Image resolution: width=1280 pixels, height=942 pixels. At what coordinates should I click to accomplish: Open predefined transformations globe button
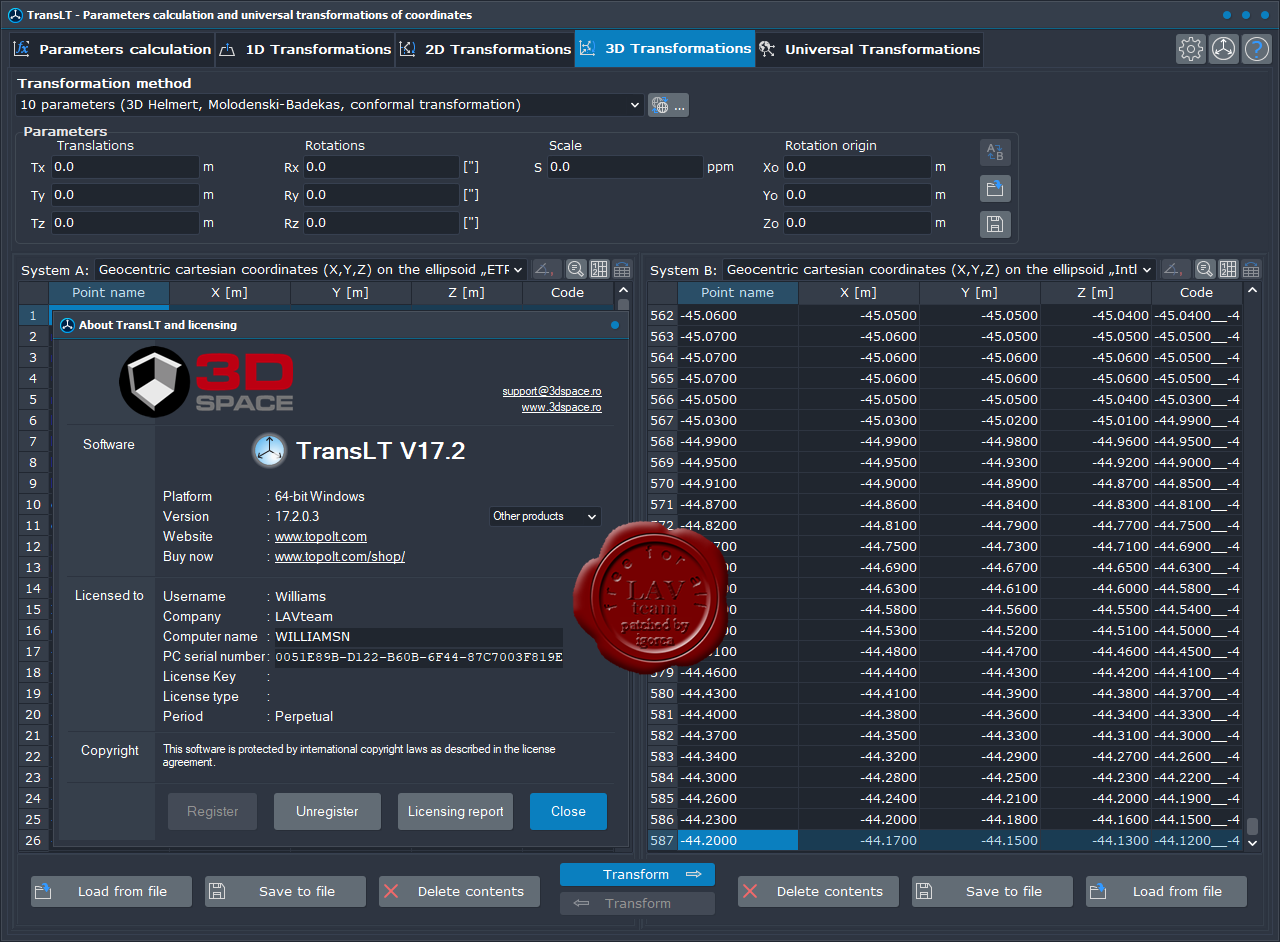tap(668, 105)
